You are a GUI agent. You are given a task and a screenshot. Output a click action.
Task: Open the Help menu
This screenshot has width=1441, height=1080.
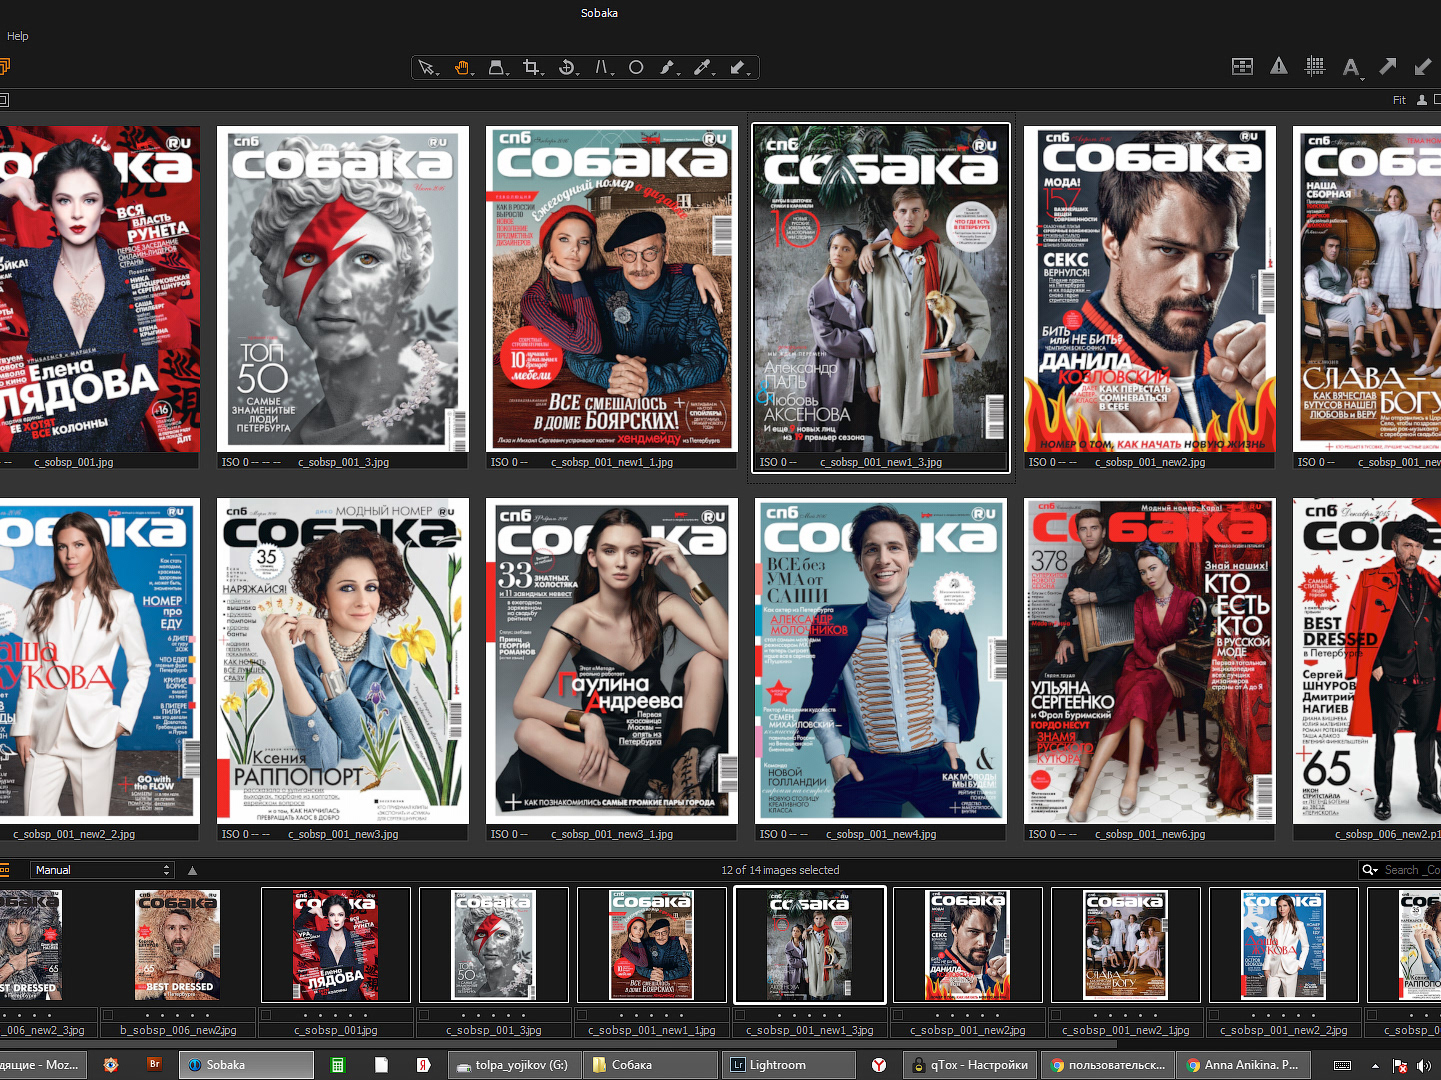tap(18, 36)
